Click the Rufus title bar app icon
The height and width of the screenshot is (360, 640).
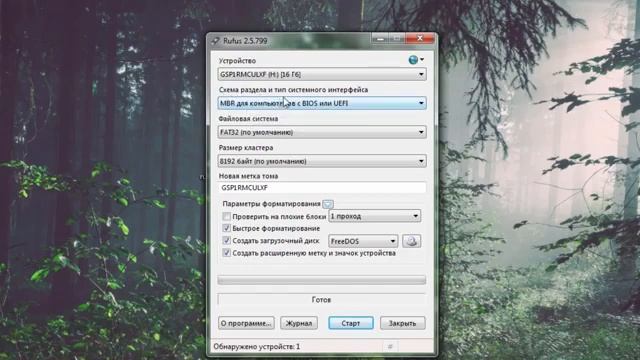[x=215, y=41]
